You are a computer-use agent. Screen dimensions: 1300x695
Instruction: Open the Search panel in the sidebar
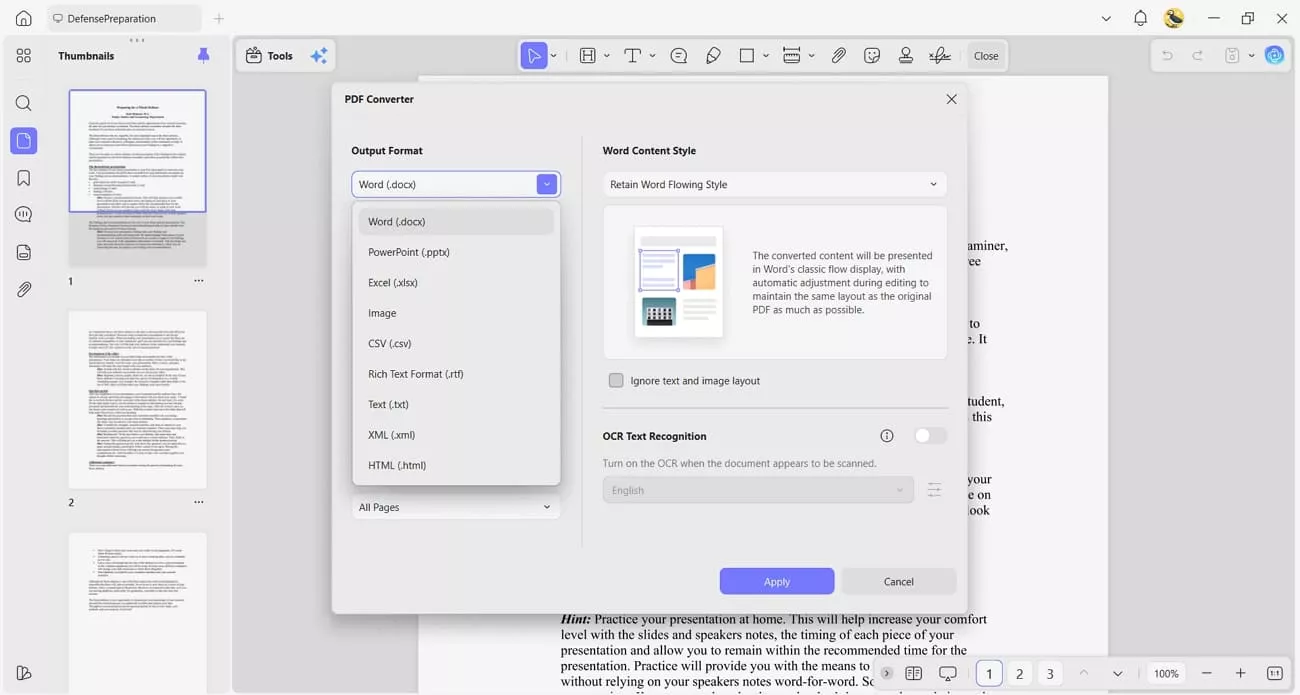pyautogui.click(x=23, y=103)
